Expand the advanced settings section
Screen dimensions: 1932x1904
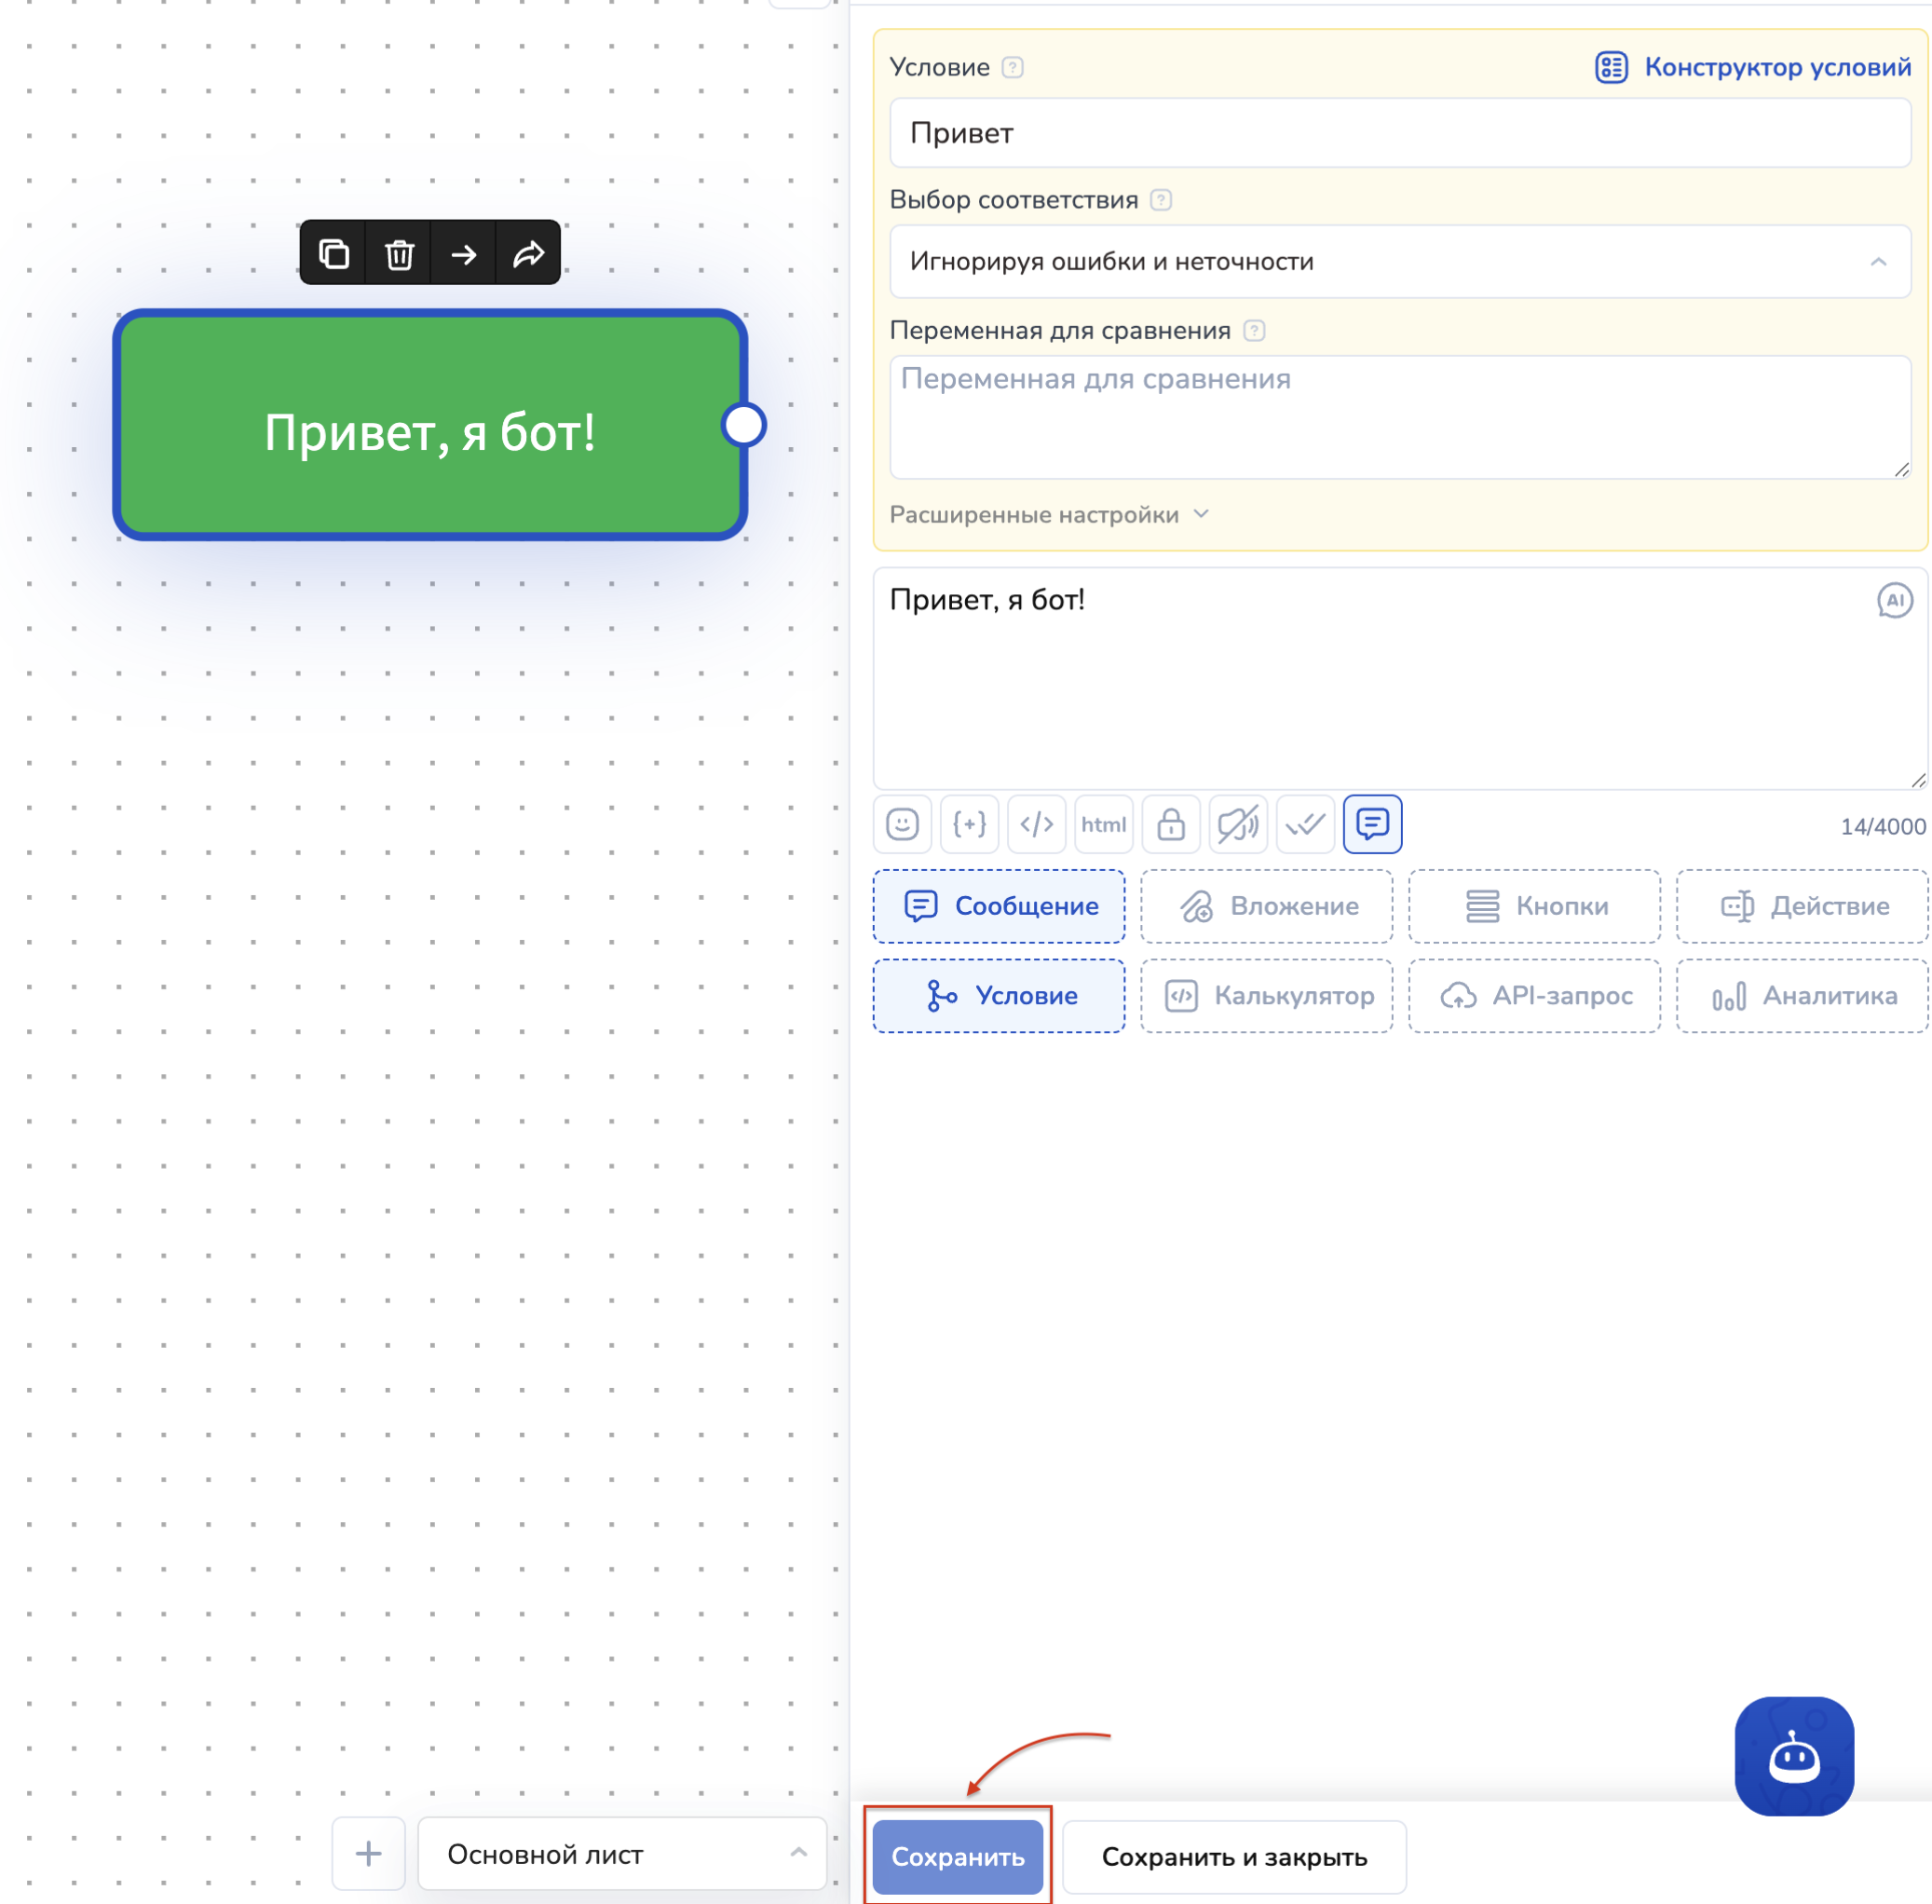pos(1049,515)
